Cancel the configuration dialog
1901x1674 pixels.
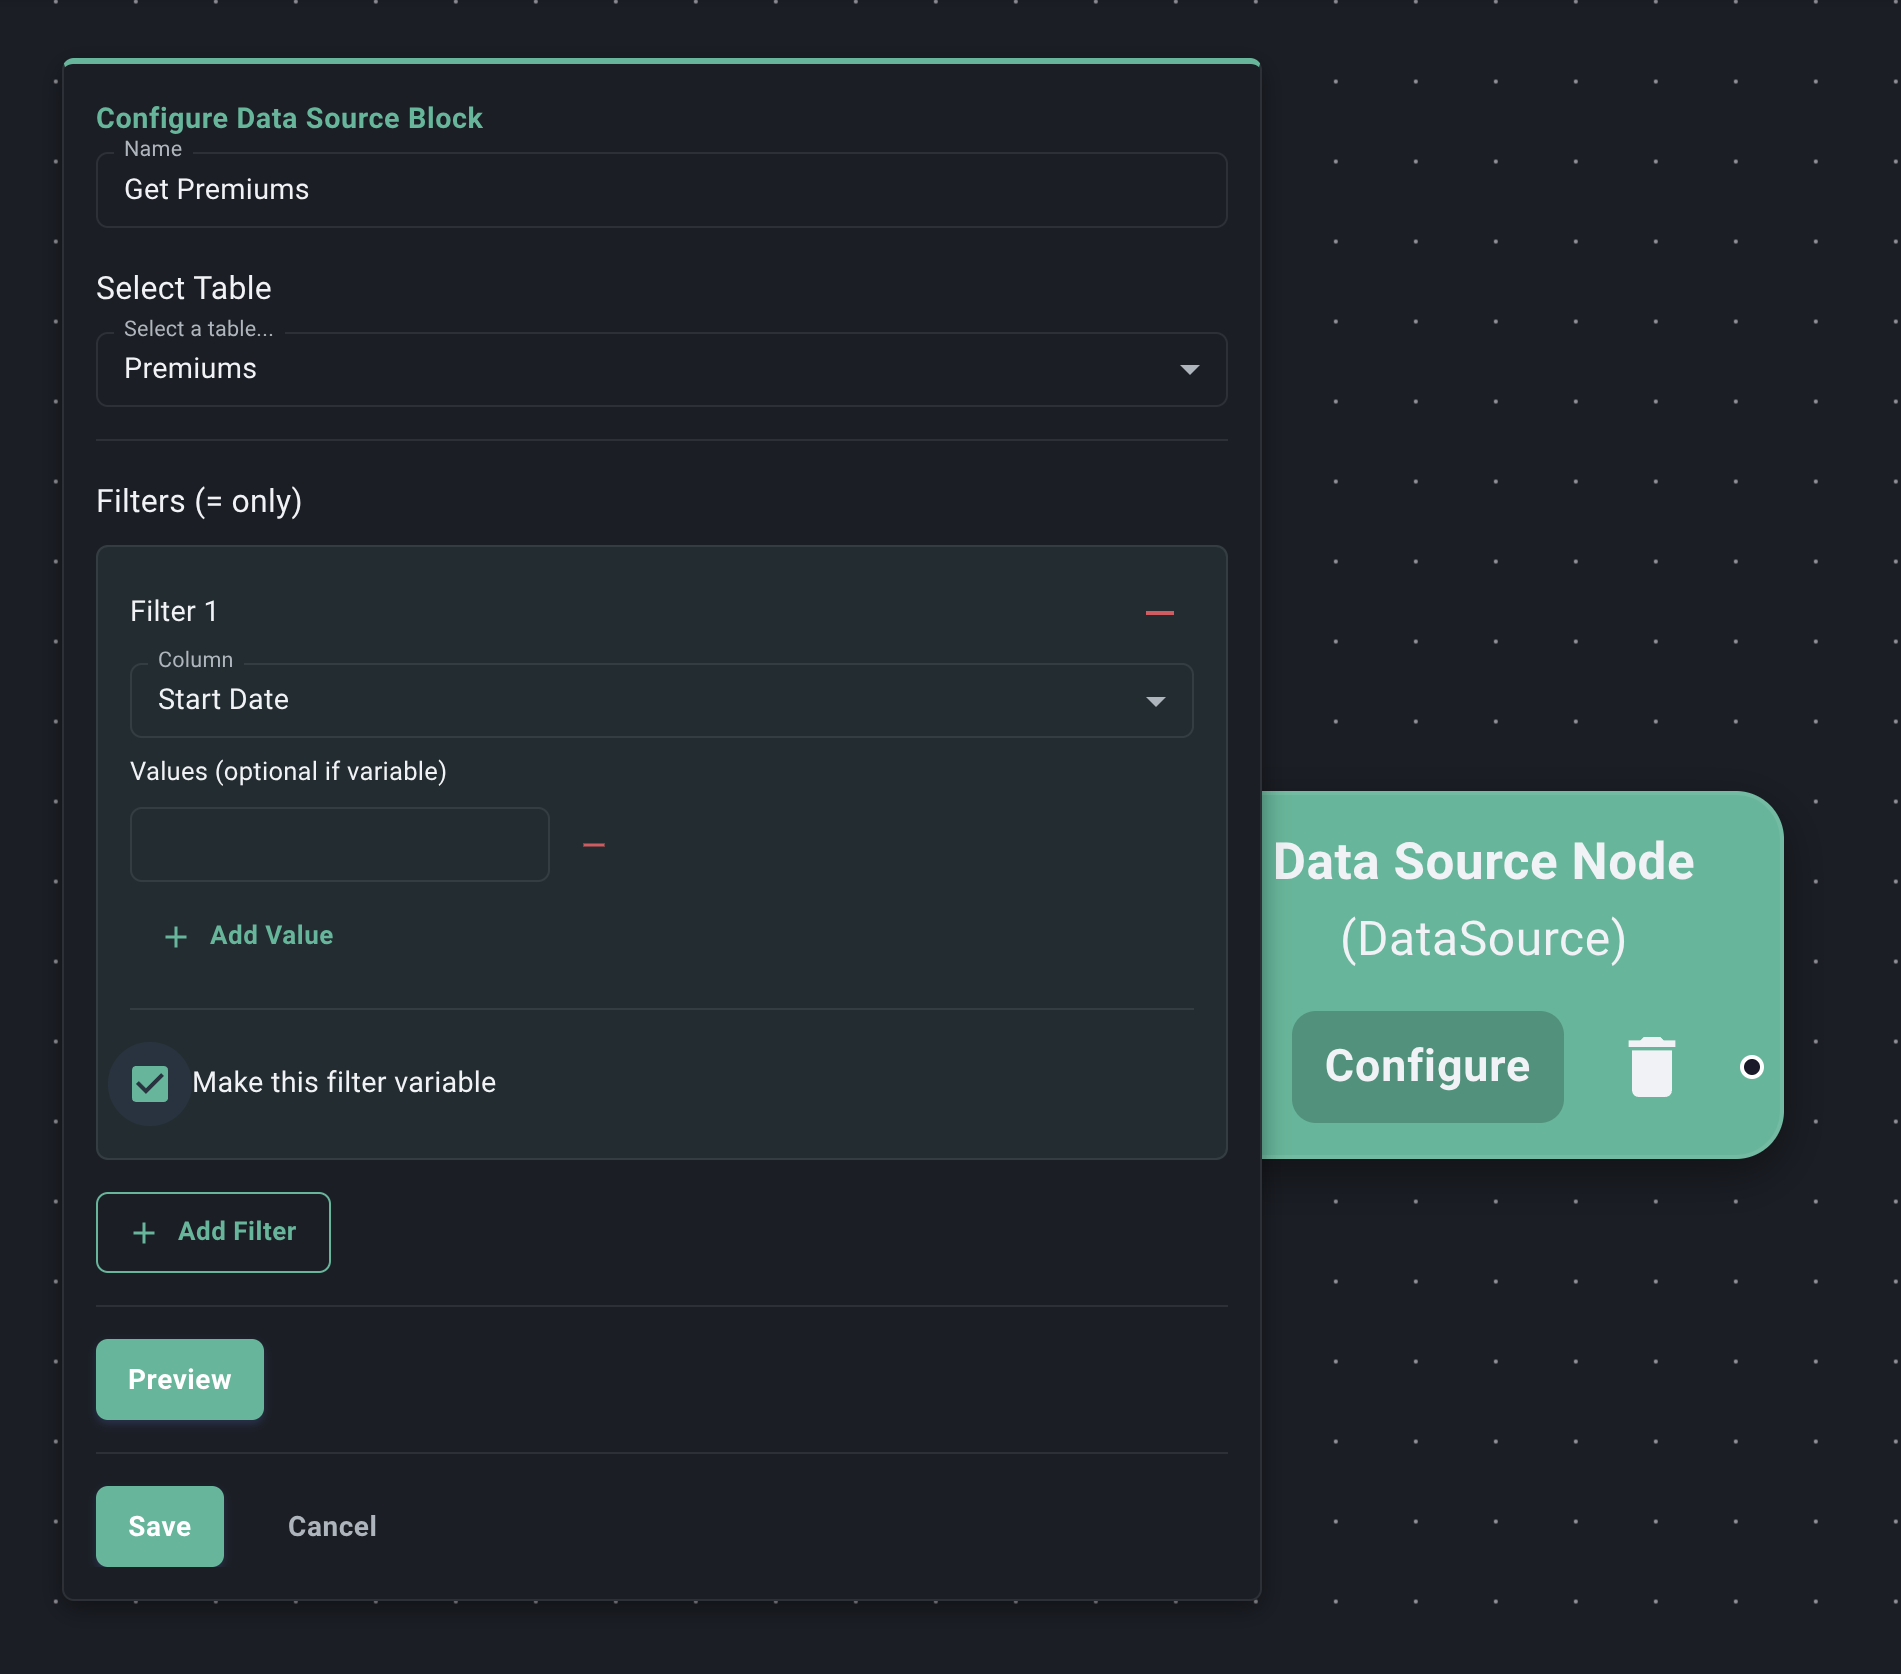pos(331,1526)
